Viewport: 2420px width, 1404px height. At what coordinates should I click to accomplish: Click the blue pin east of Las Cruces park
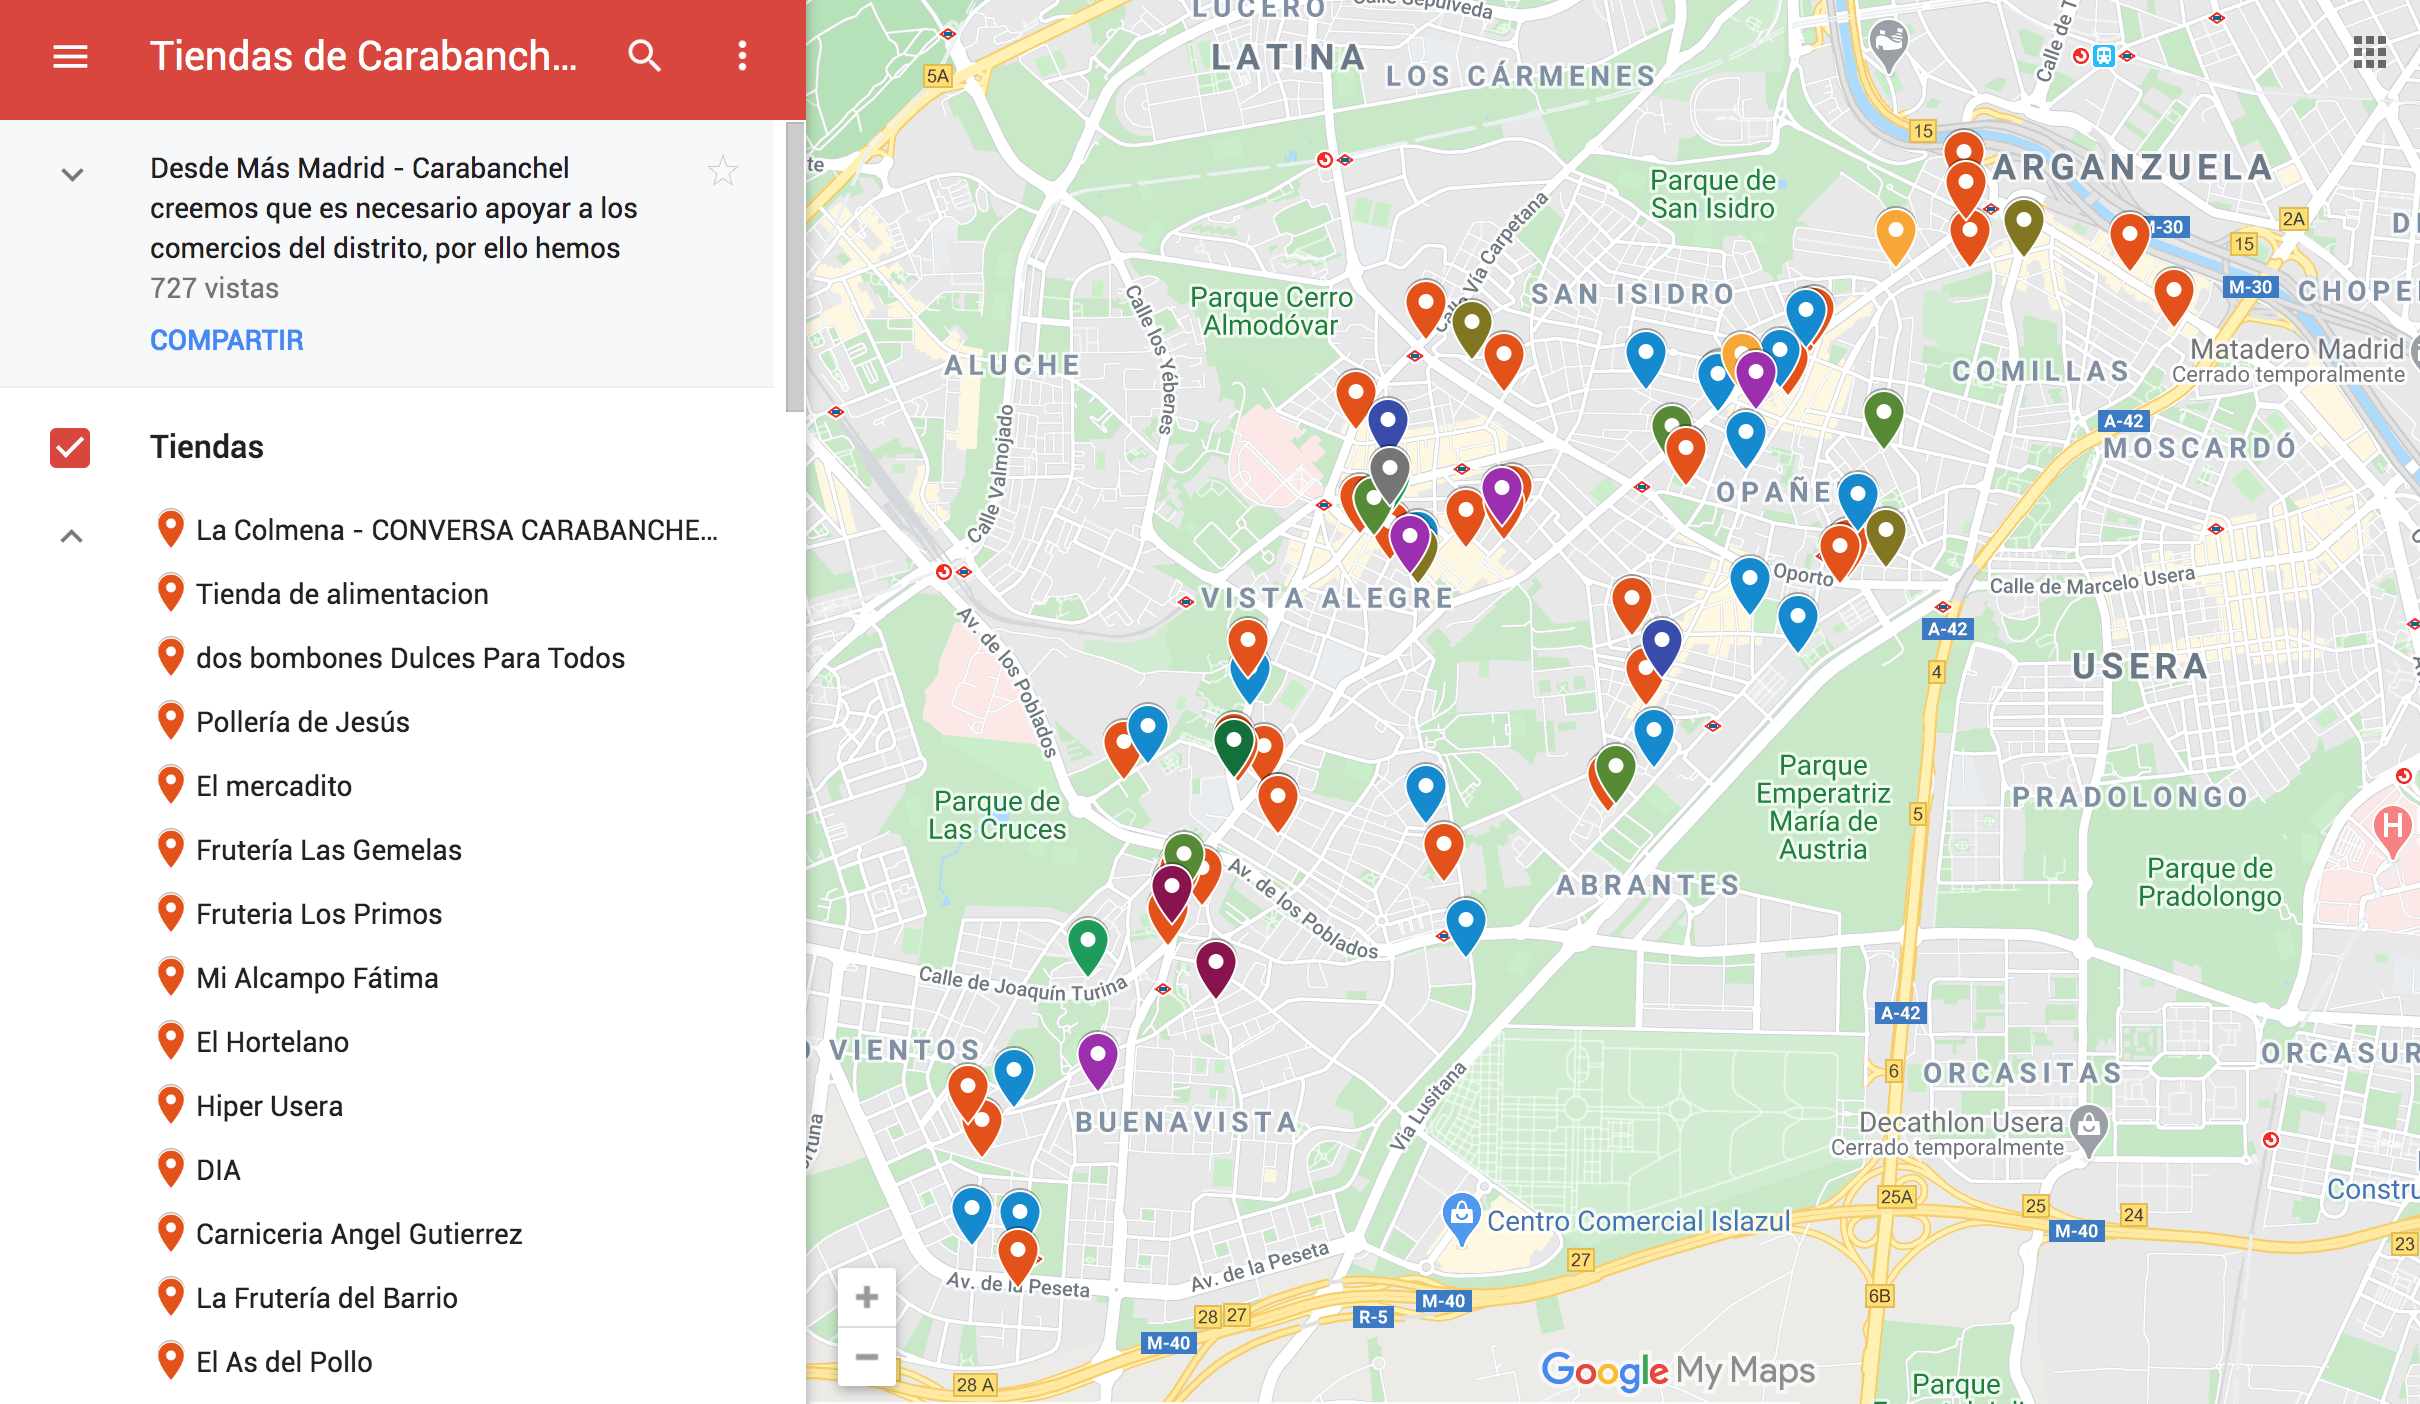1147,732
